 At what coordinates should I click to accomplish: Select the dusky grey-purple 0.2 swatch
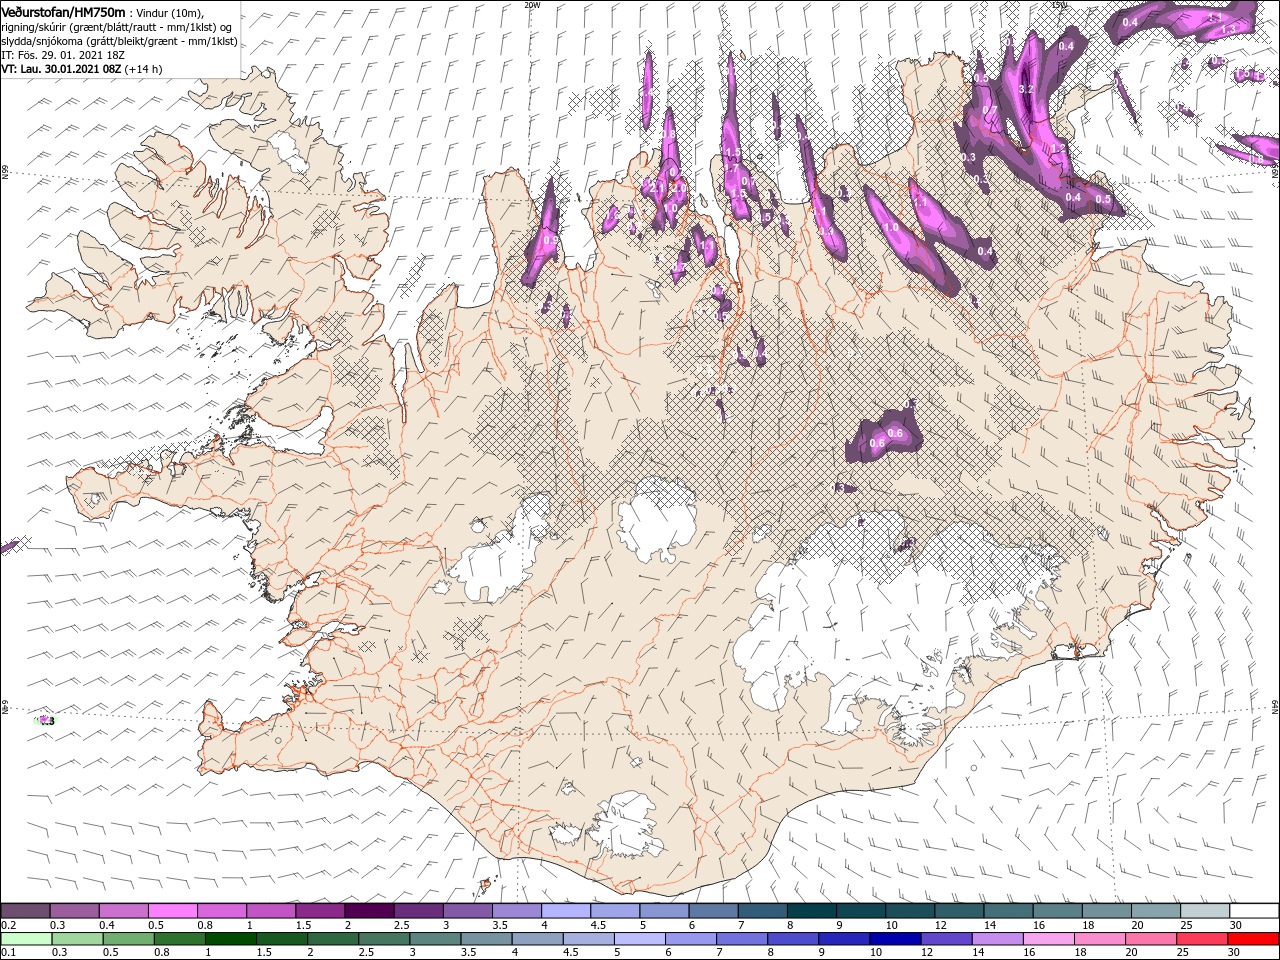click(25, 911)
